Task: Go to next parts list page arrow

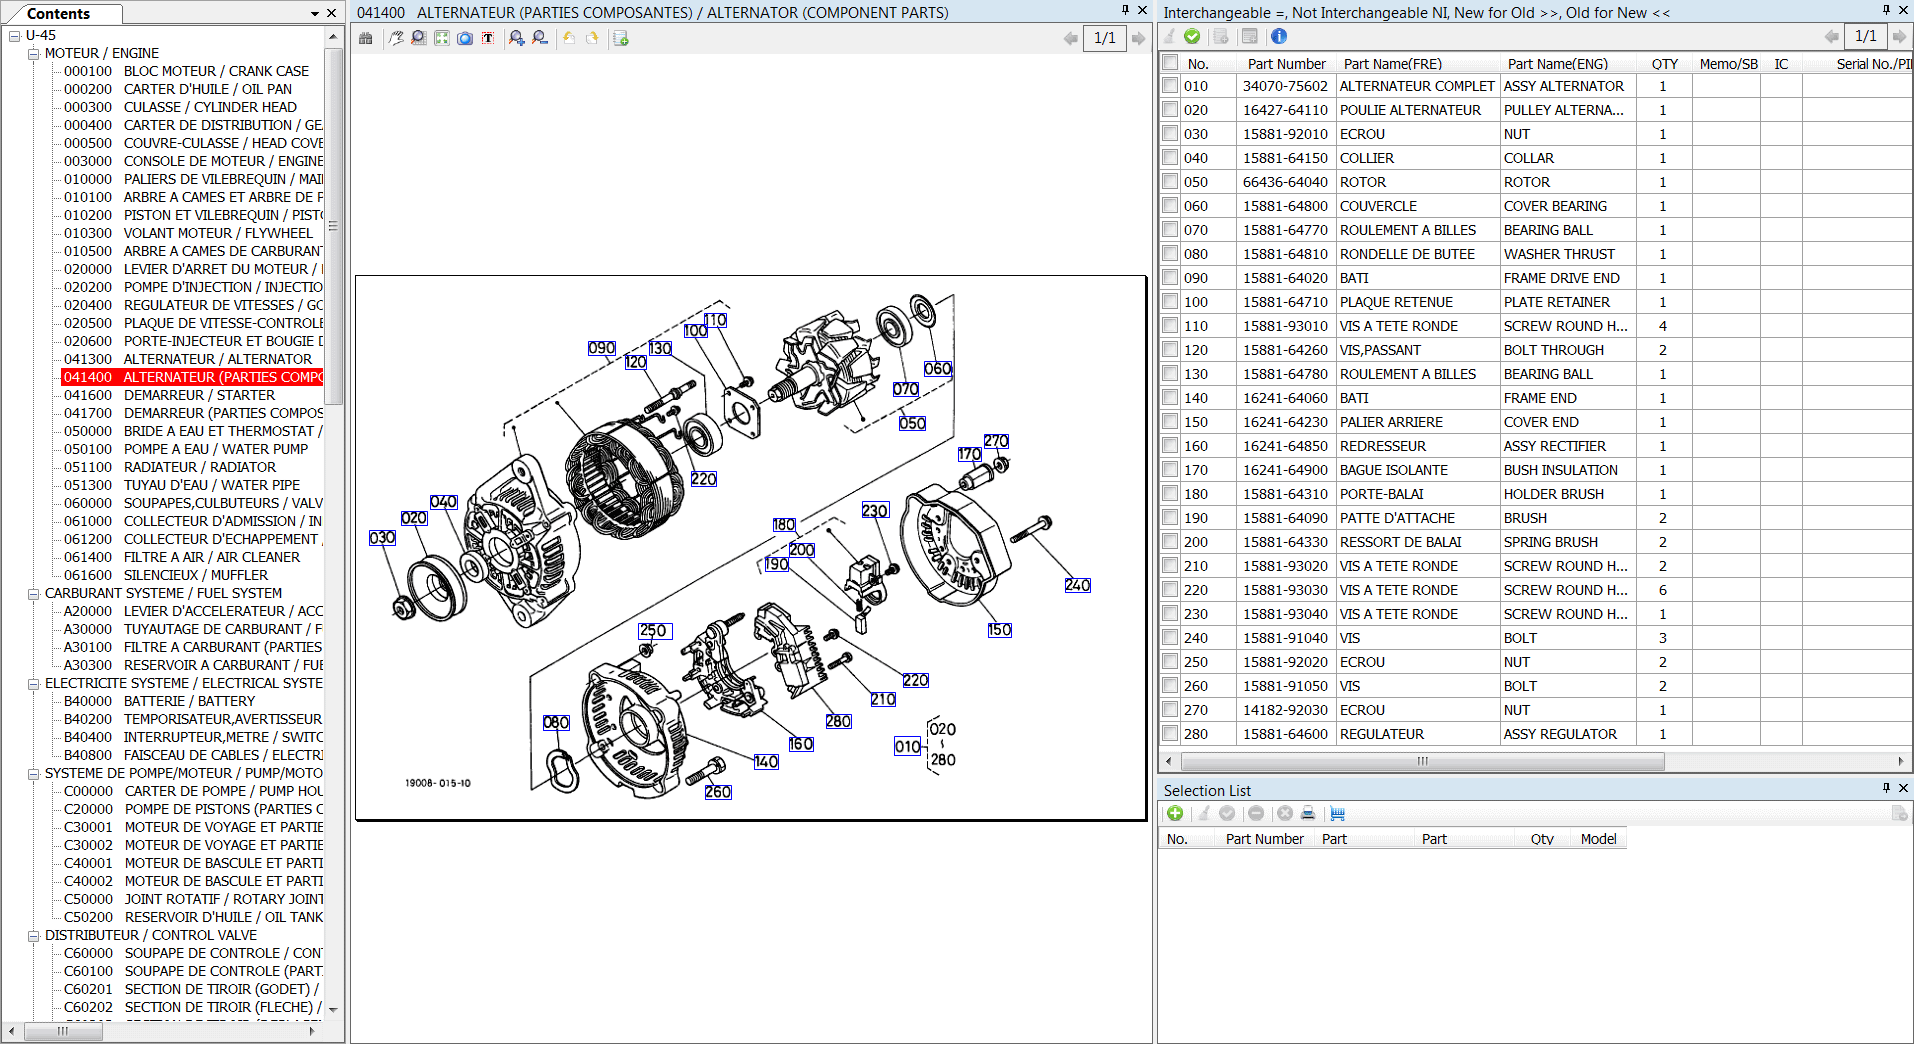Action: point(1899,36)
